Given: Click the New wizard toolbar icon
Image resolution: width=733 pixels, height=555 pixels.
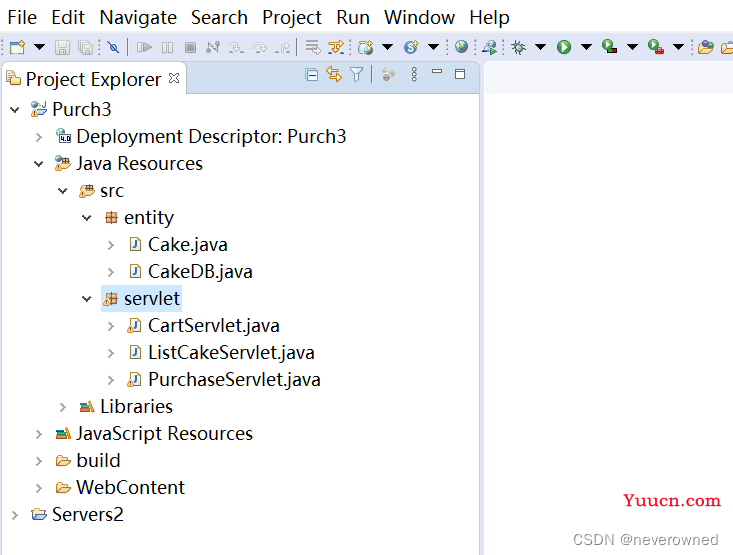Looking at the screenshot, I should tap(17, 47).
